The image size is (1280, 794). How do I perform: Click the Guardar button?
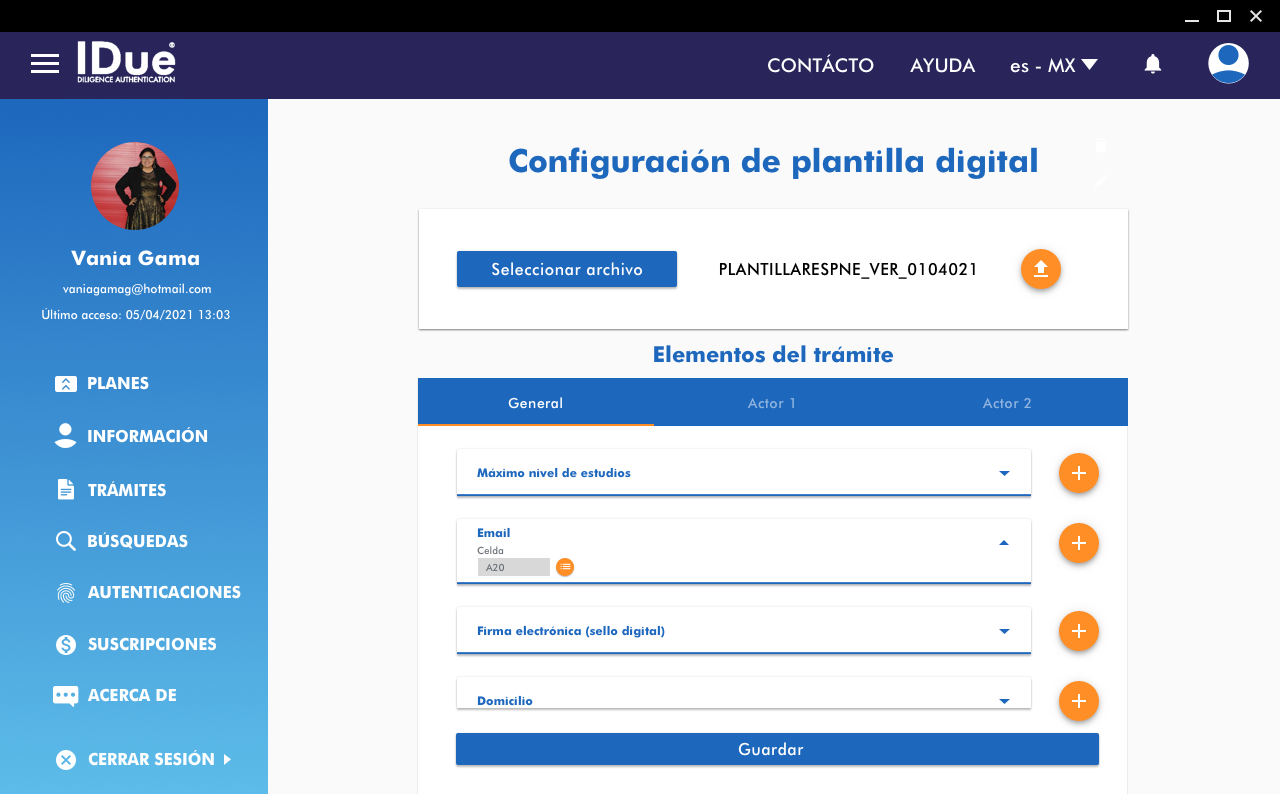tap(777, 749)
